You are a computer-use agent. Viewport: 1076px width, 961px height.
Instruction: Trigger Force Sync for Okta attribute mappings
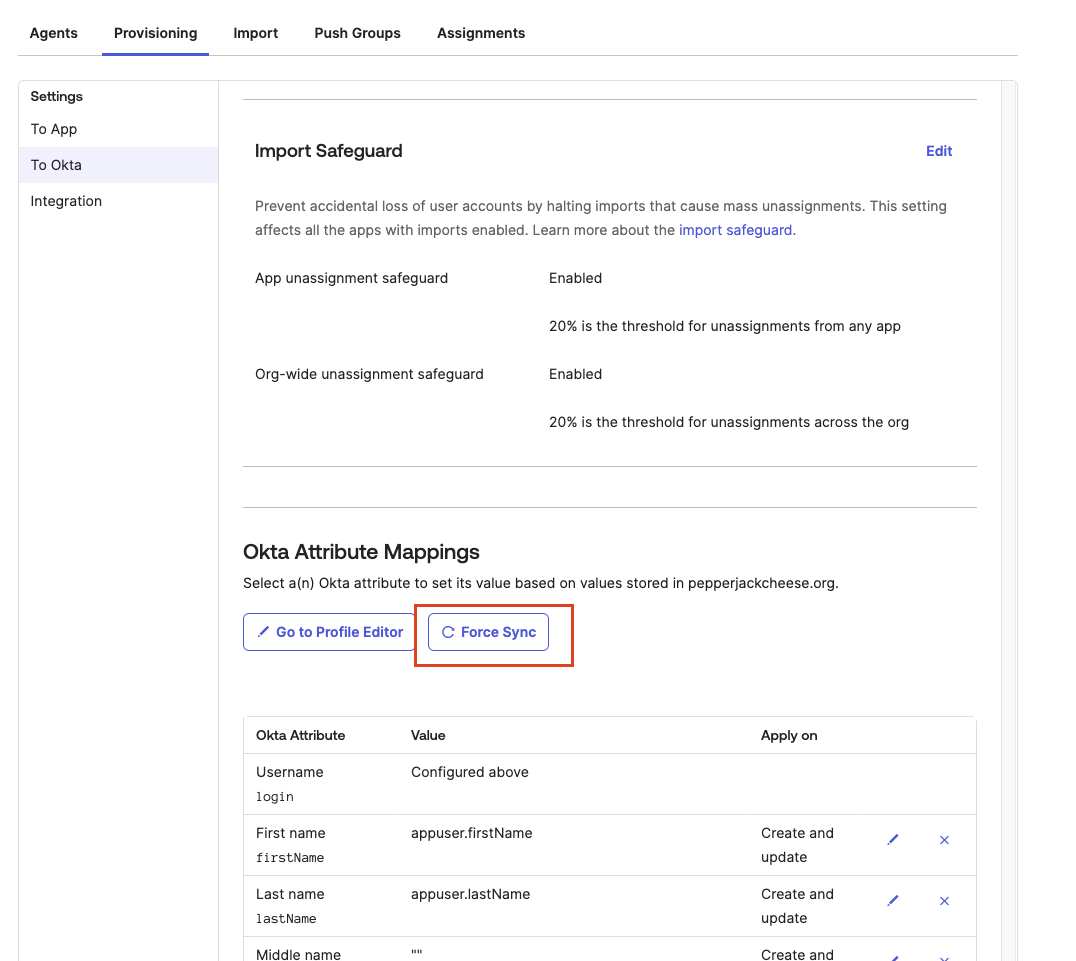pos(488,632)
